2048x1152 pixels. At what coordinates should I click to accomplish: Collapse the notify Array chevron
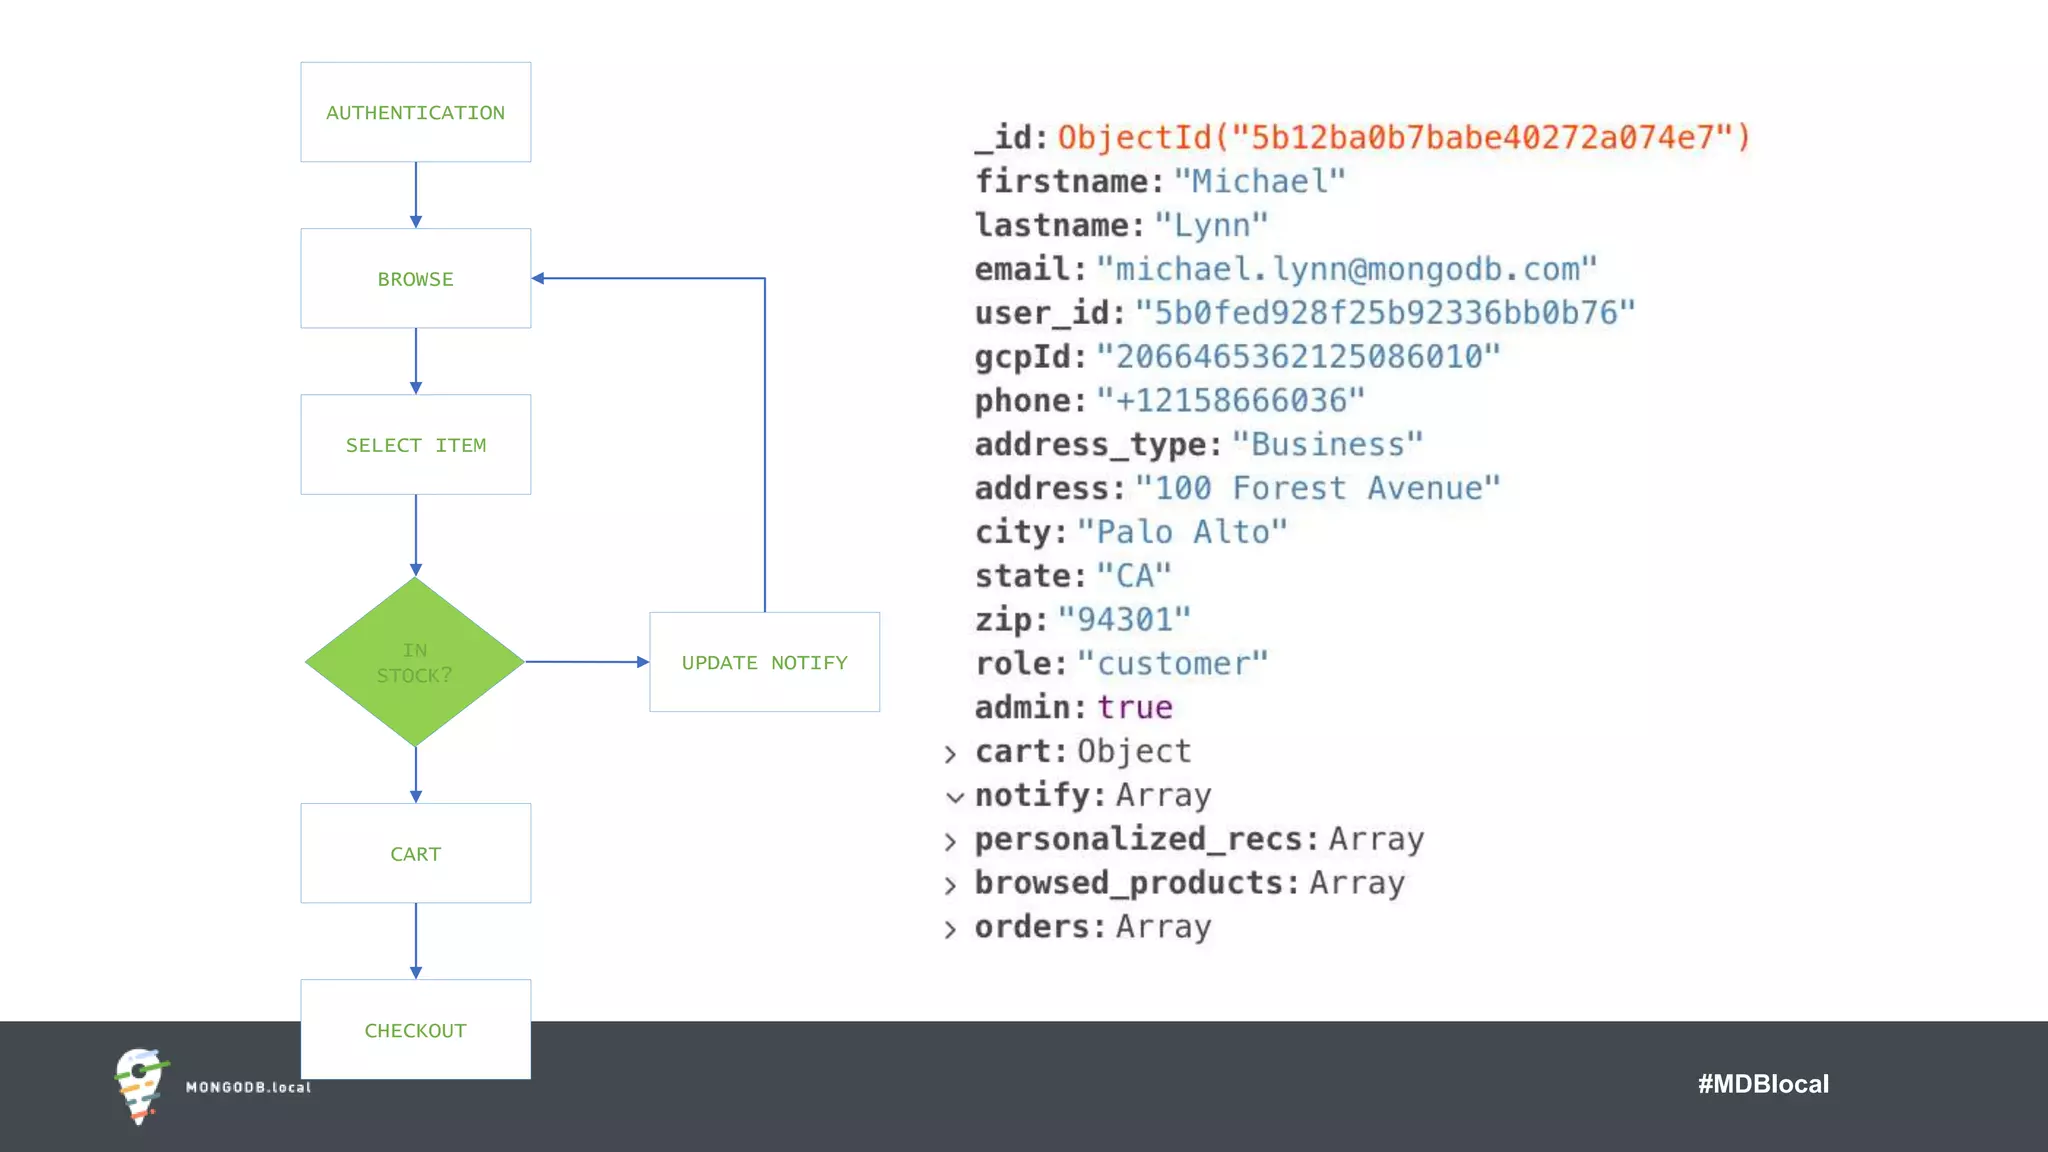pos(954,797)
